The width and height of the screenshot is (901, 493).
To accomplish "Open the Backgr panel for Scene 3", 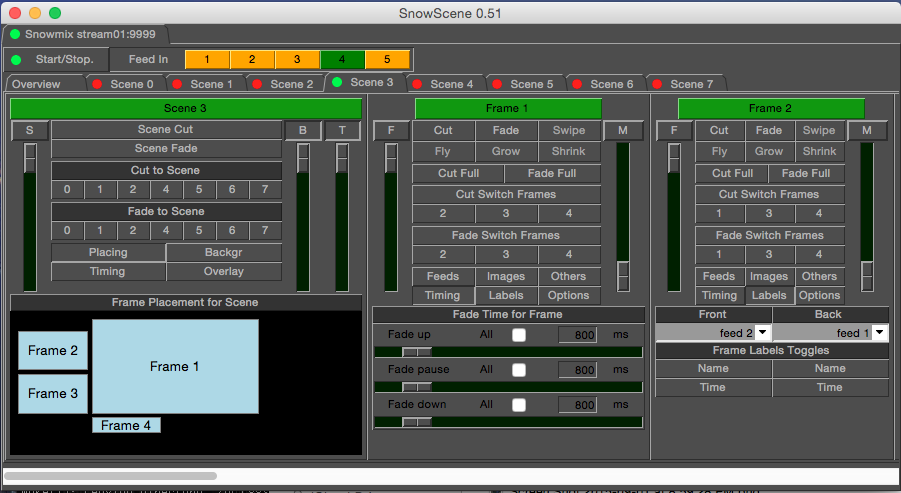I will point(224,252).
